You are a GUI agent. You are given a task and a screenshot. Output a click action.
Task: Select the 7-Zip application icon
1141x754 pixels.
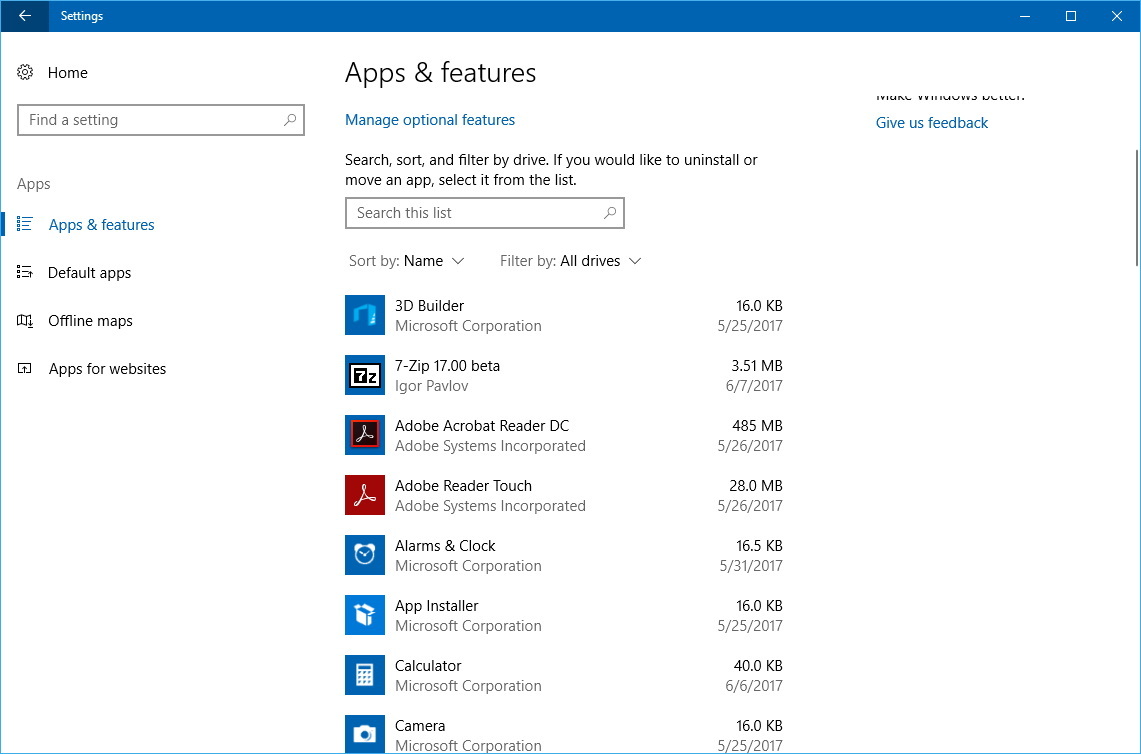[x=364, y=375]
